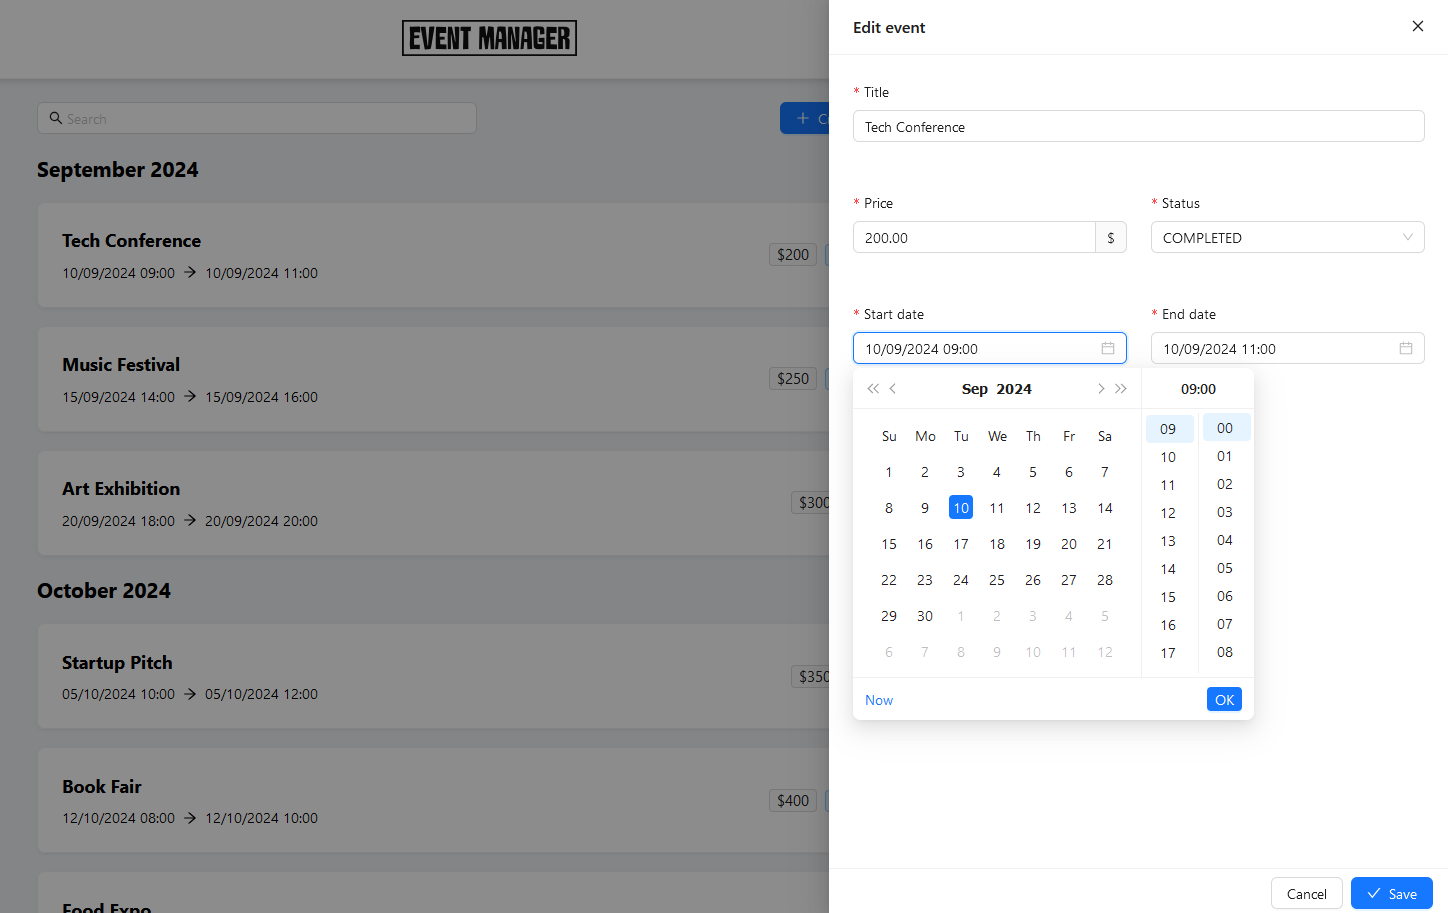This screenshot has height=913, width=1448.
Task: Select hour 12 in time column
Action: tap(1169, 512)
